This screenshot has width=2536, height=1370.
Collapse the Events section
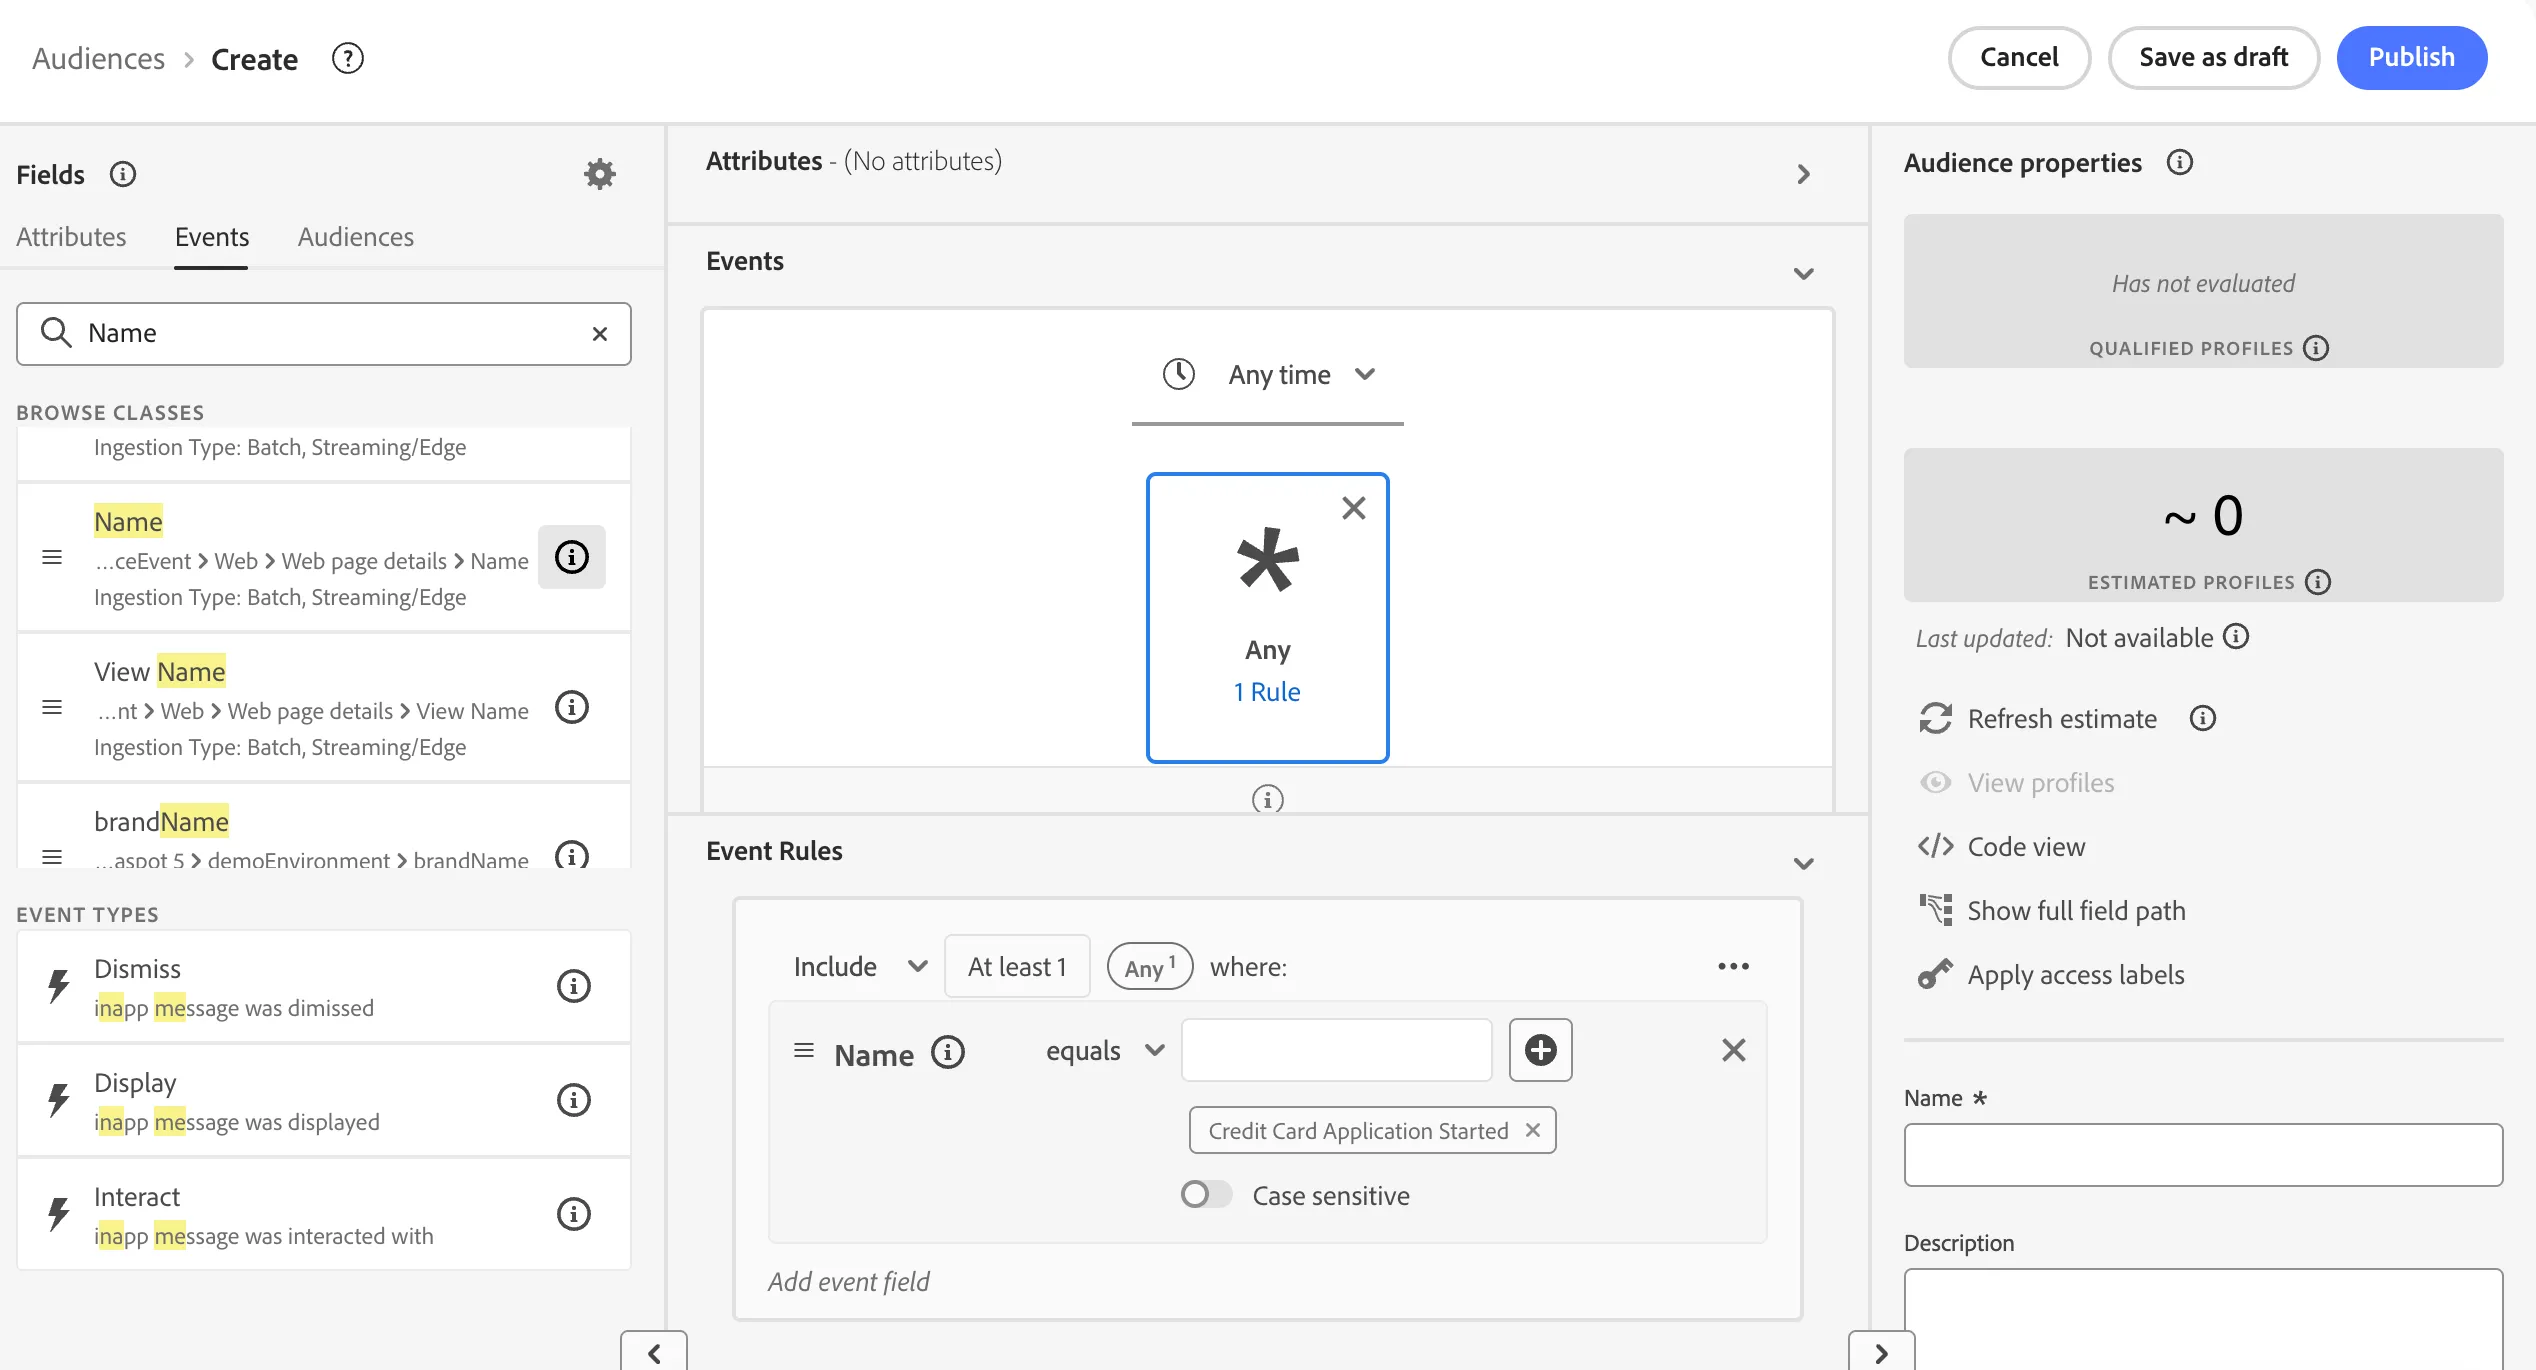pos(1803,273)
